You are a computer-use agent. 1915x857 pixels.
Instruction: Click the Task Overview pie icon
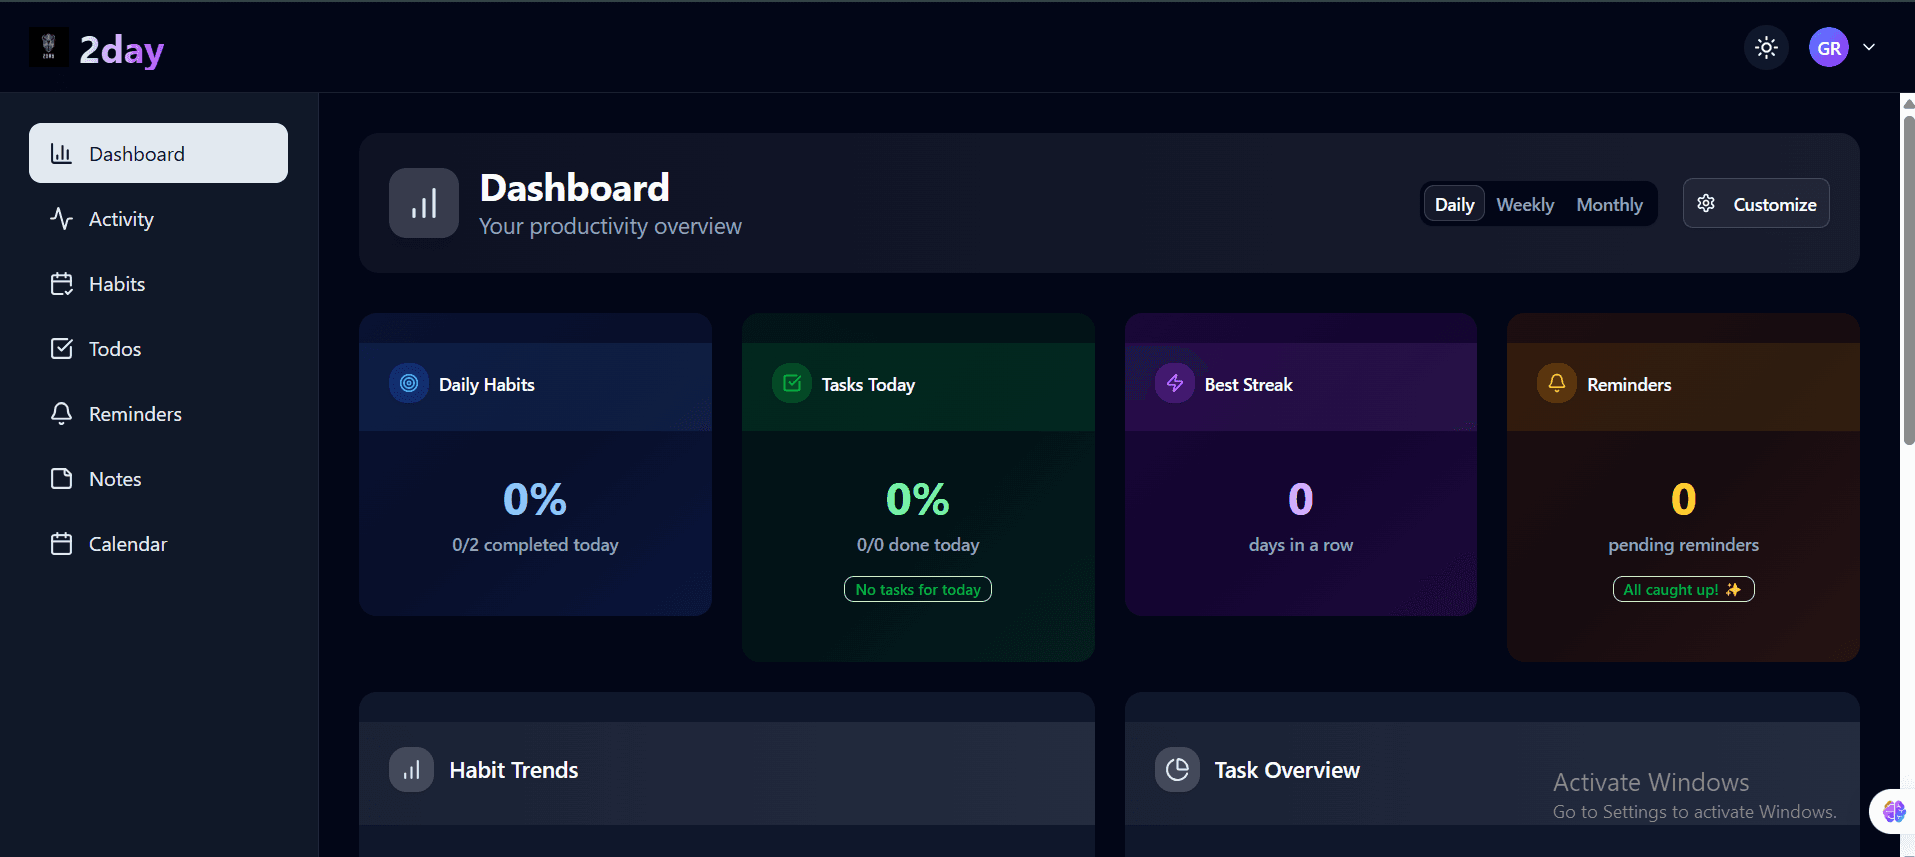[x=1177, y=770]
